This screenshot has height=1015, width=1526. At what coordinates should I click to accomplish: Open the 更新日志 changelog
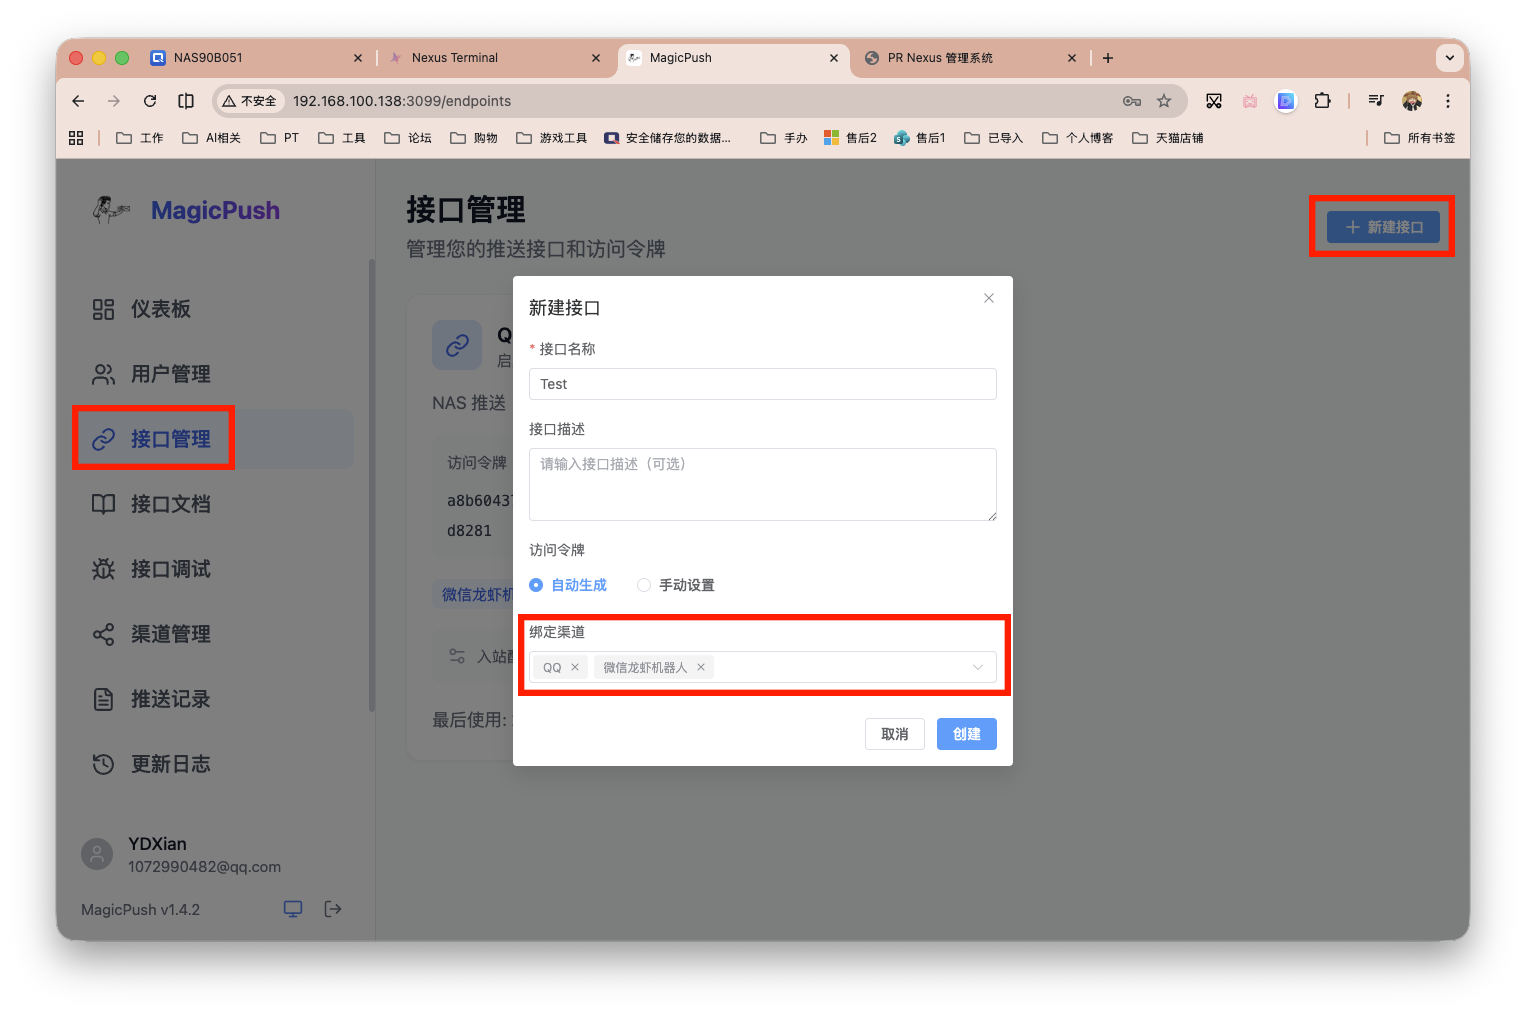[x=170, y=764]
